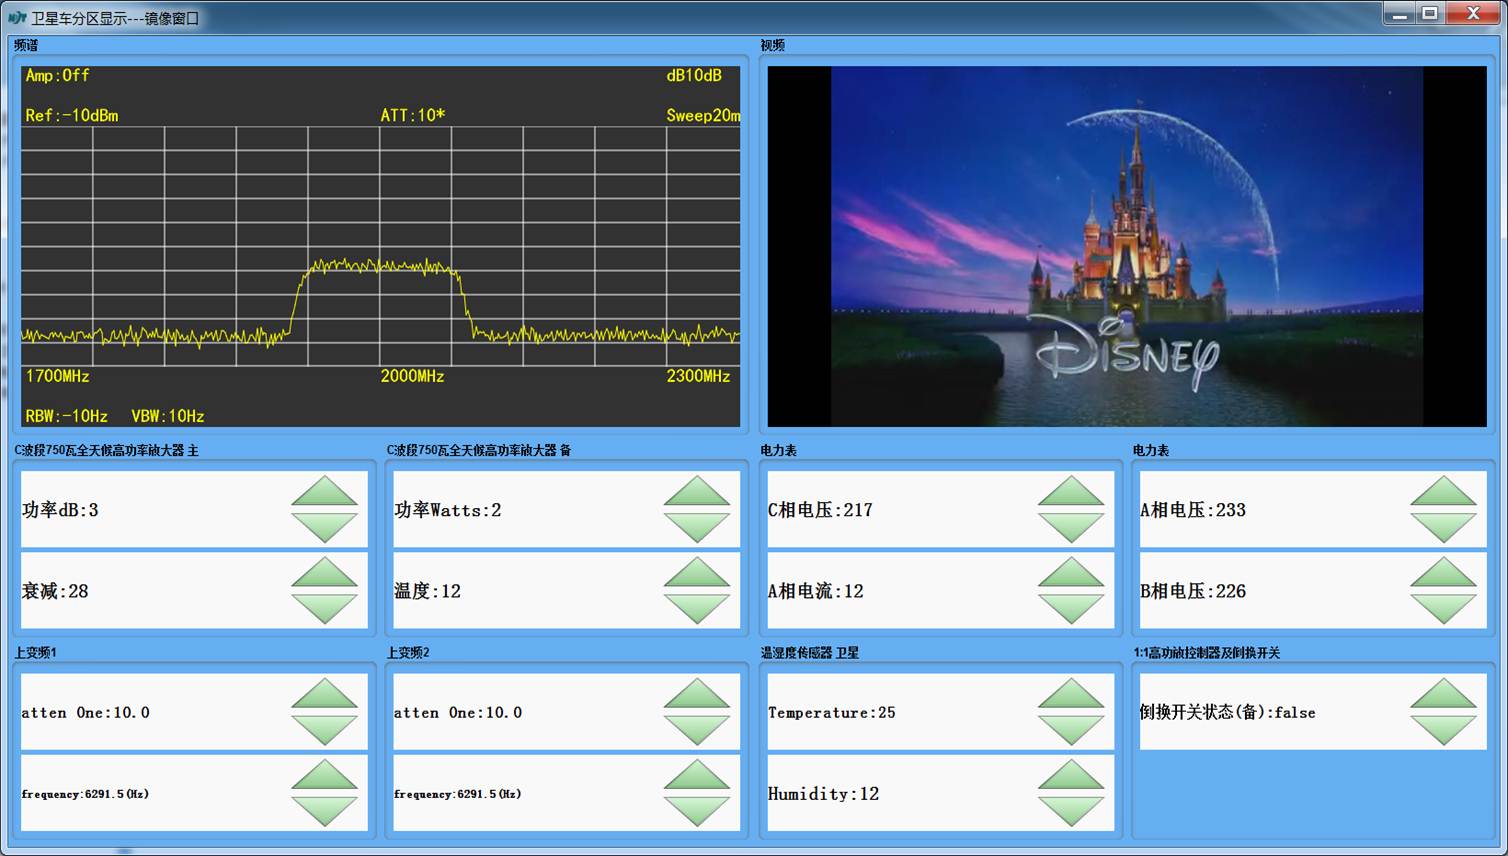
Task: Decrease Humidity with down arrow
Action: pos(1071,811)
